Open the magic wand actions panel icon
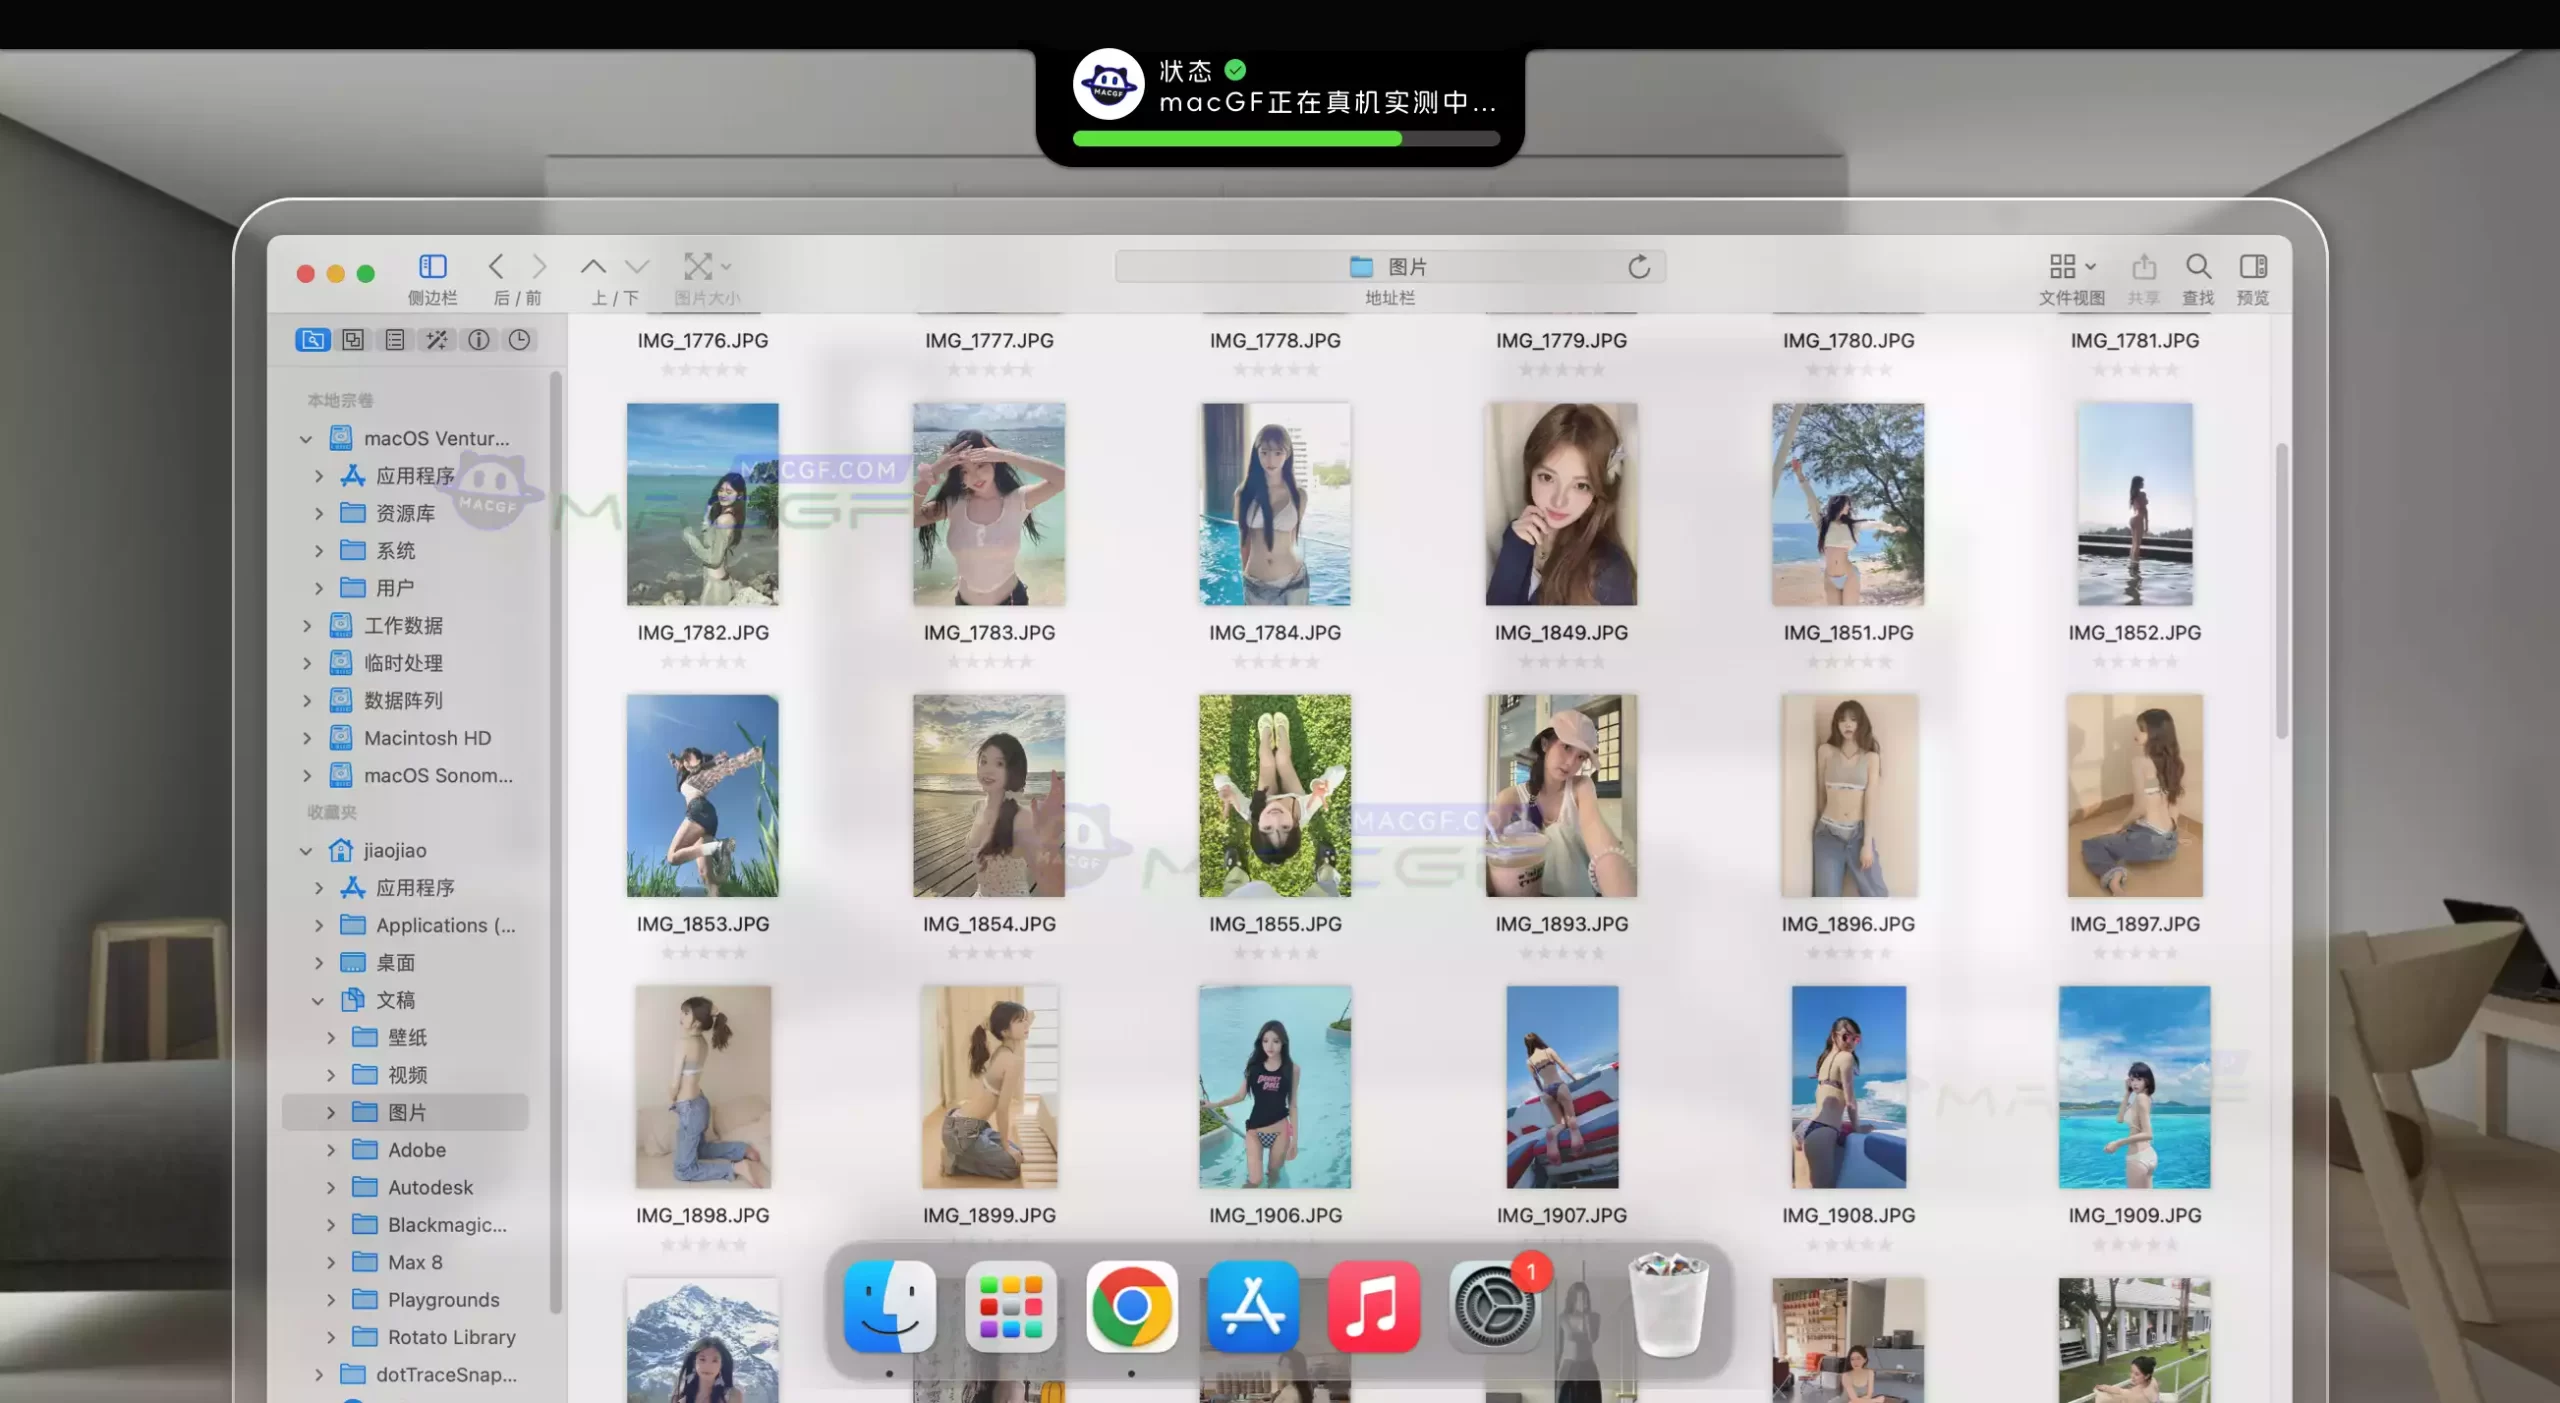This screenshot has width=2560, height=1403. (436, 340)
